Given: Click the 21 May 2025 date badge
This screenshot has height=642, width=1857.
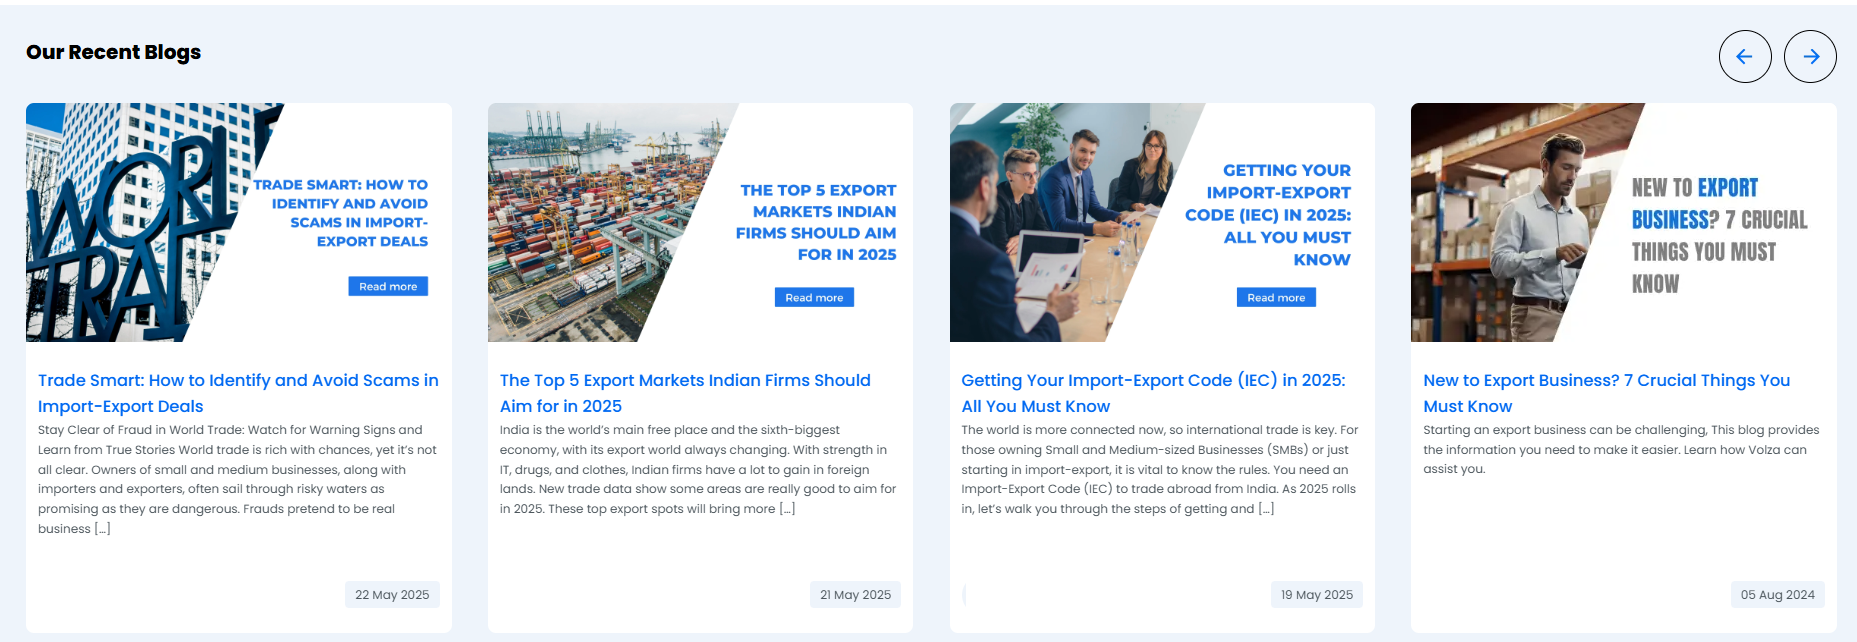Looking at the screenshot, I should click(855, 594).
